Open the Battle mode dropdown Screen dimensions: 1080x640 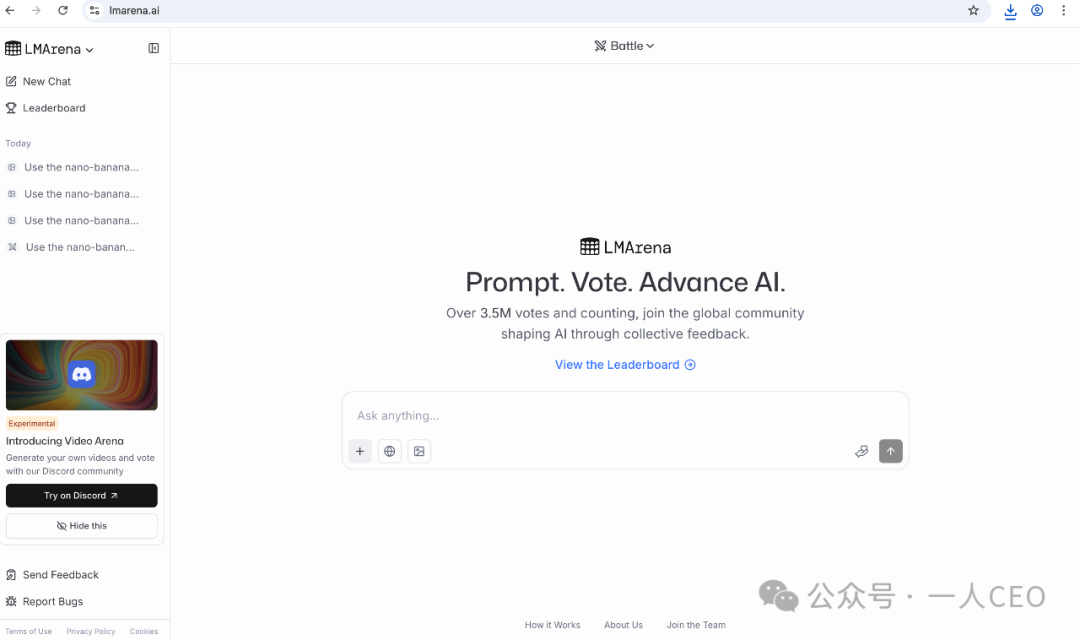coord(624,45)
